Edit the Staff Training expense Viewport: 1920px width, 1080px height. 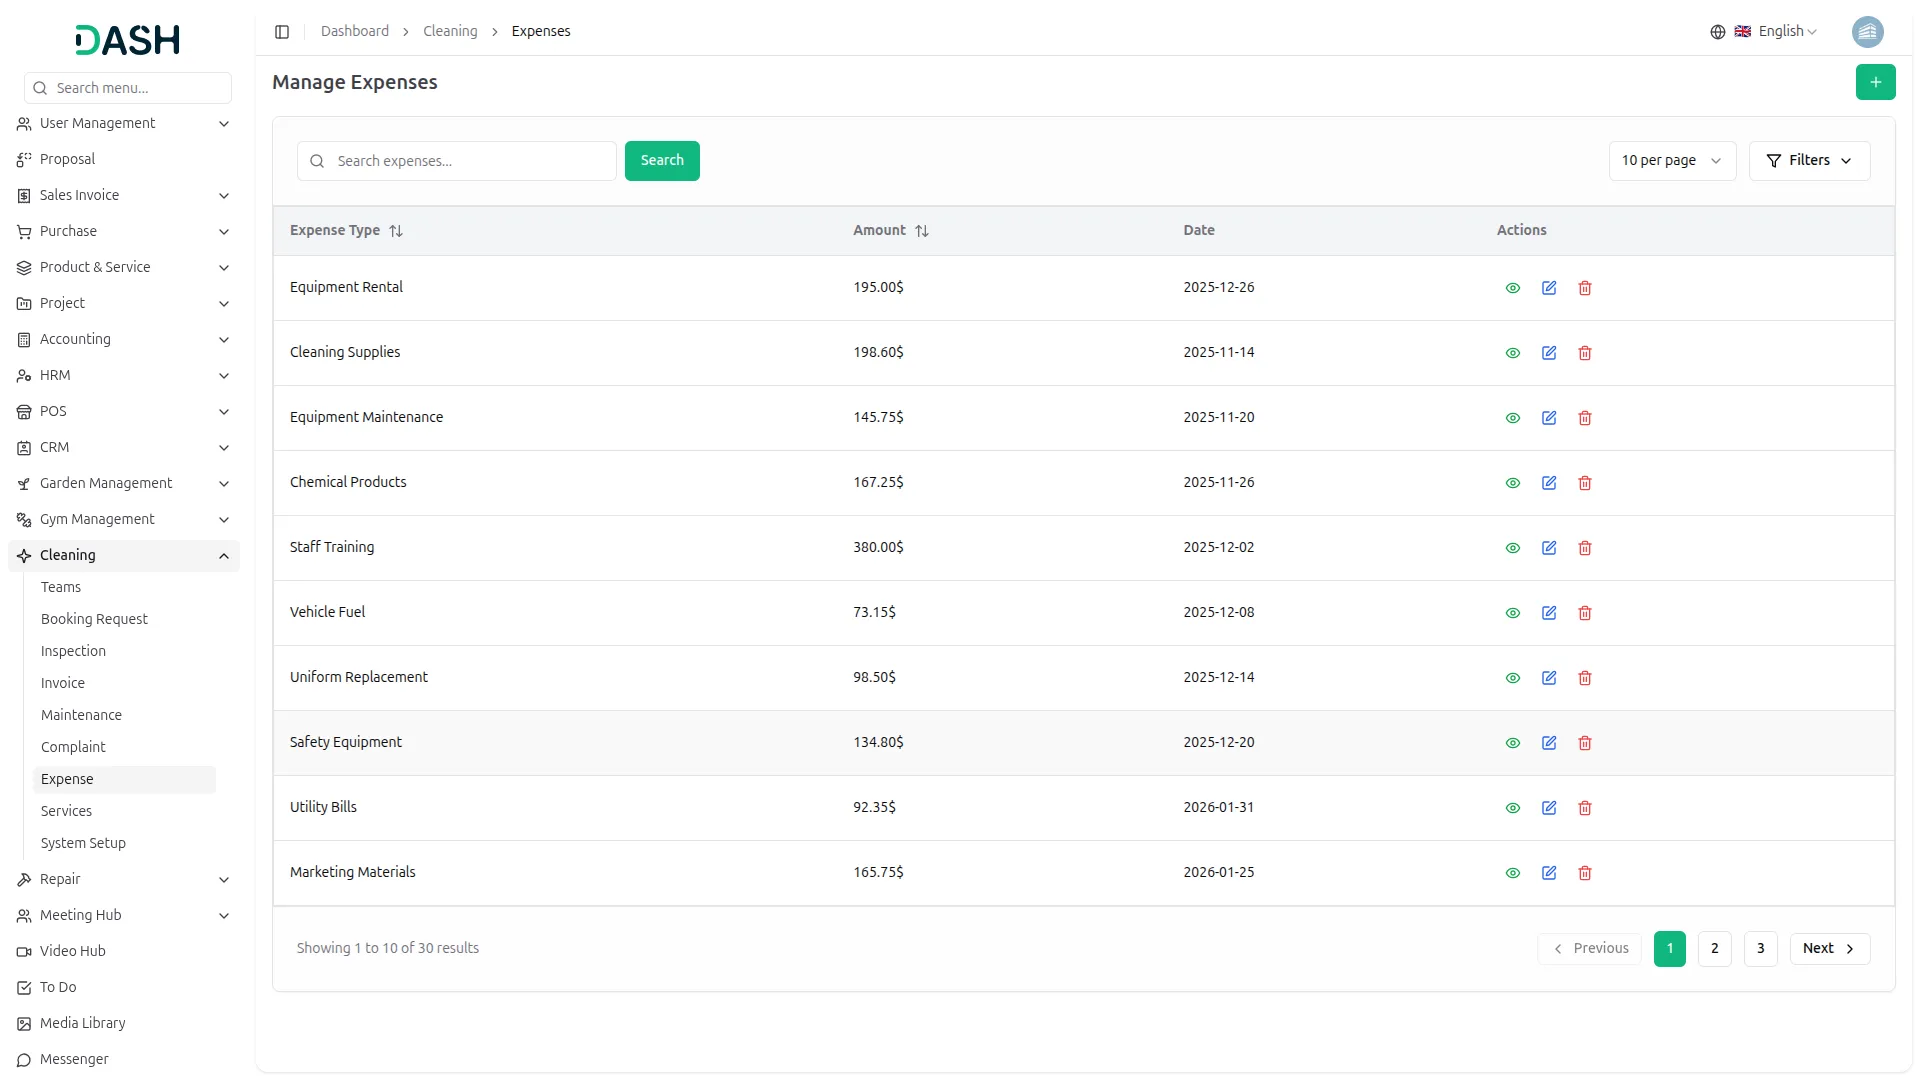(x=1548, y=548)
